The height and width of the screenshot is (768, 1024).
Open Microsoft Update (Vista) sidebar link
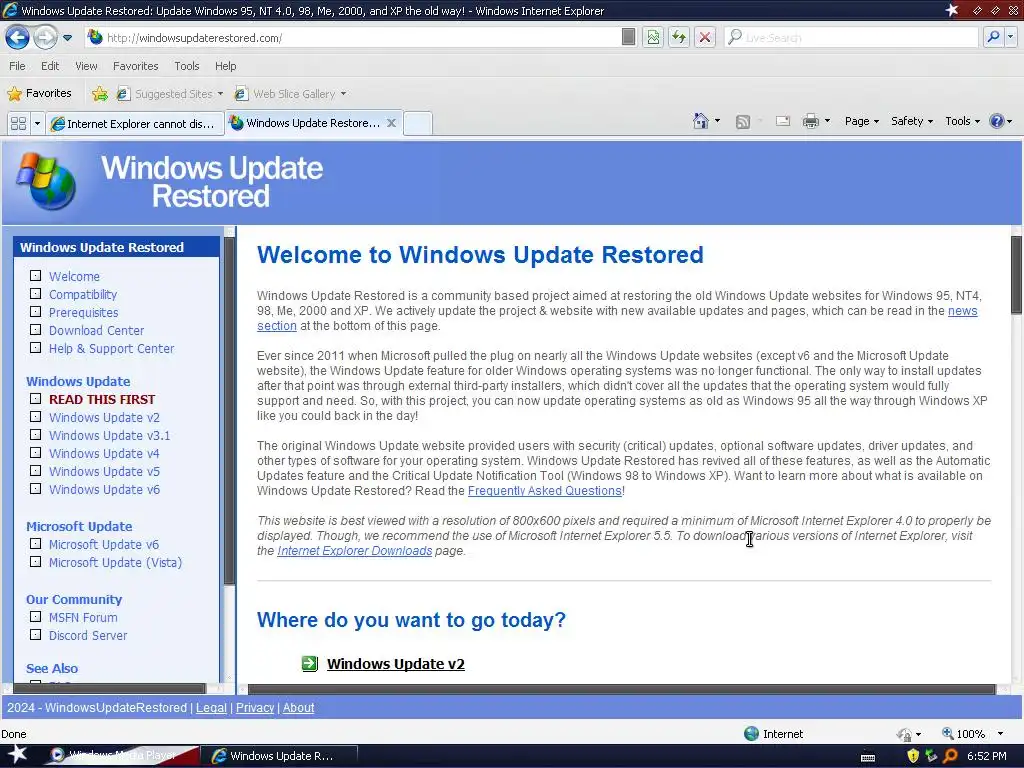tap(115, 562)
